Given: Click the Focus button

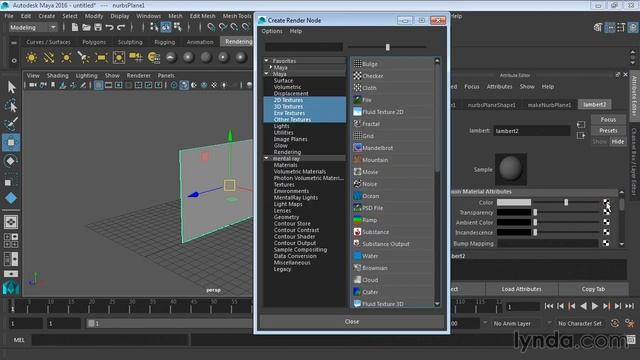Looking at the screenshot, I should click(608, 120).
